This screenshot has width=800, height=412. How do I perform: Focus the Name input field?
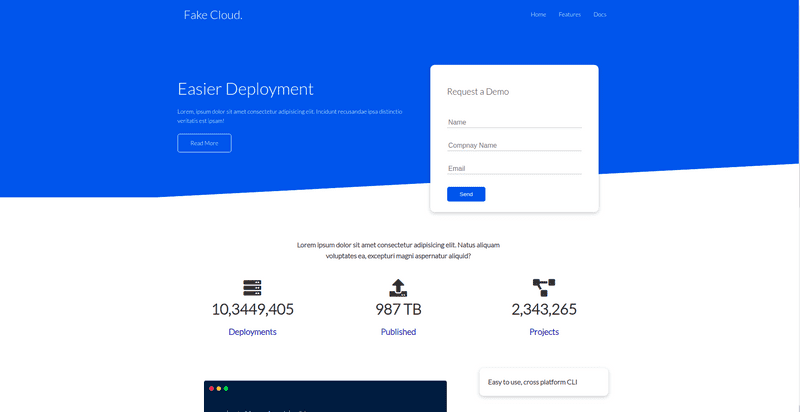[514, 122]
